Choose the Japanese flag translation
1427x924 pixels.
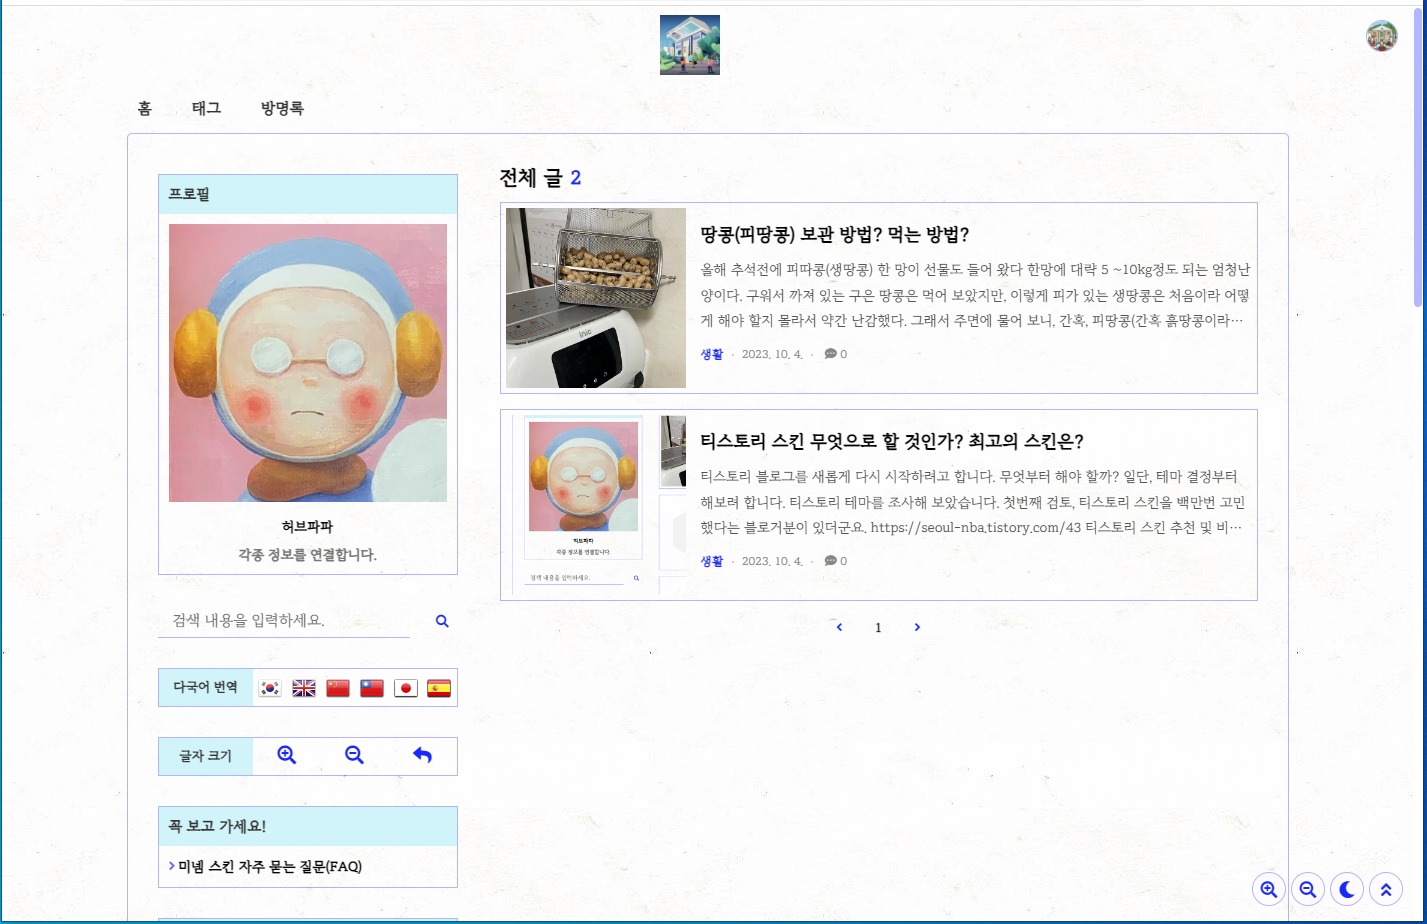pos(406,688)
